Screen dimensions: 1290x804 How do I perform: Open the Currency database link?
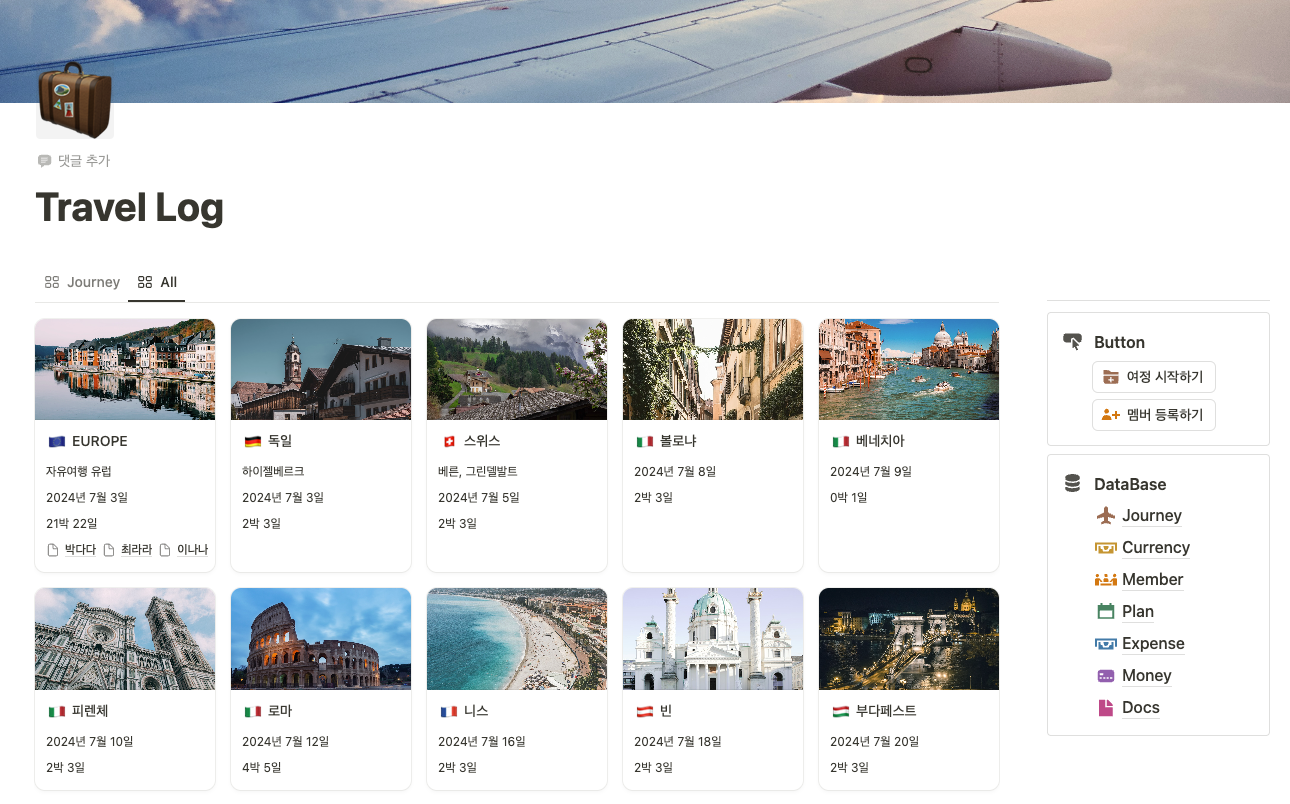pyautogui.click(x=1156, y=548)
